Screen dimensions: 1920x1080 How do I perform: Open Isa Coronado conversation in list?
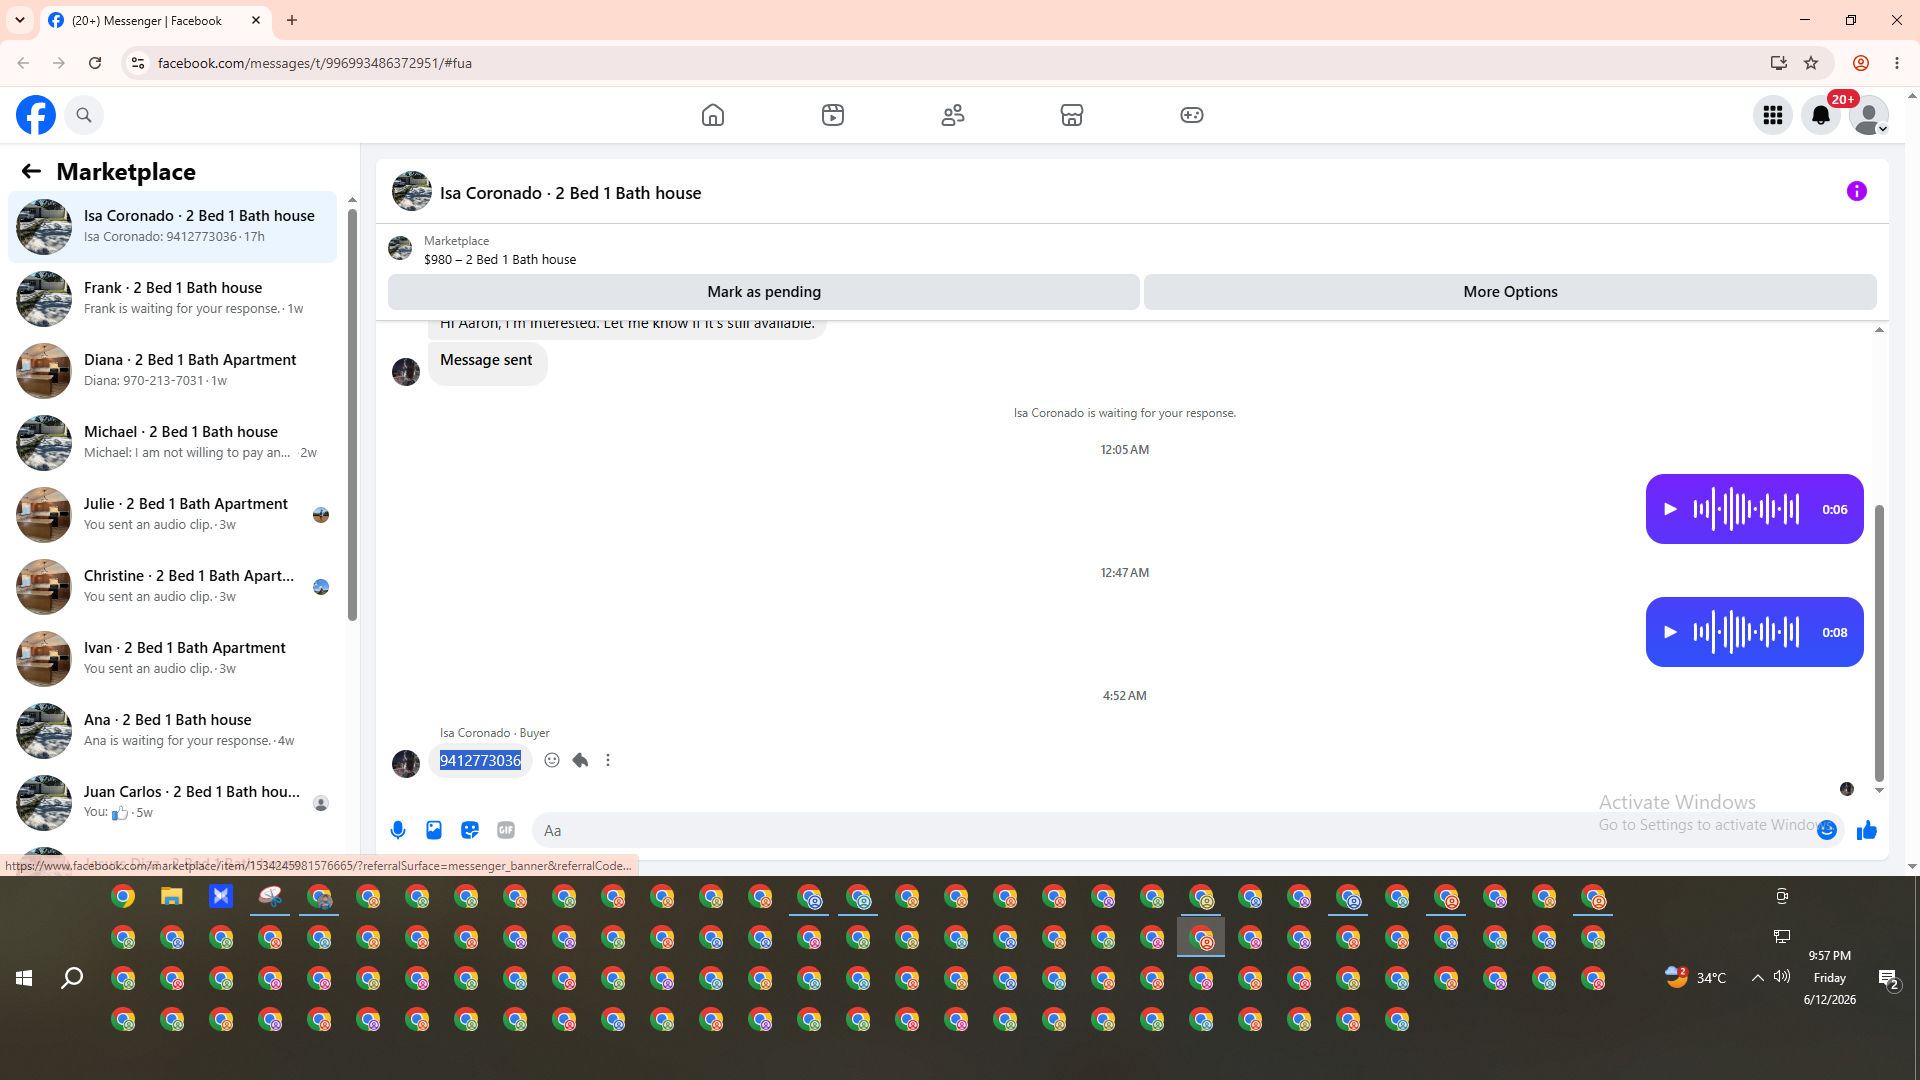[172, 227]
